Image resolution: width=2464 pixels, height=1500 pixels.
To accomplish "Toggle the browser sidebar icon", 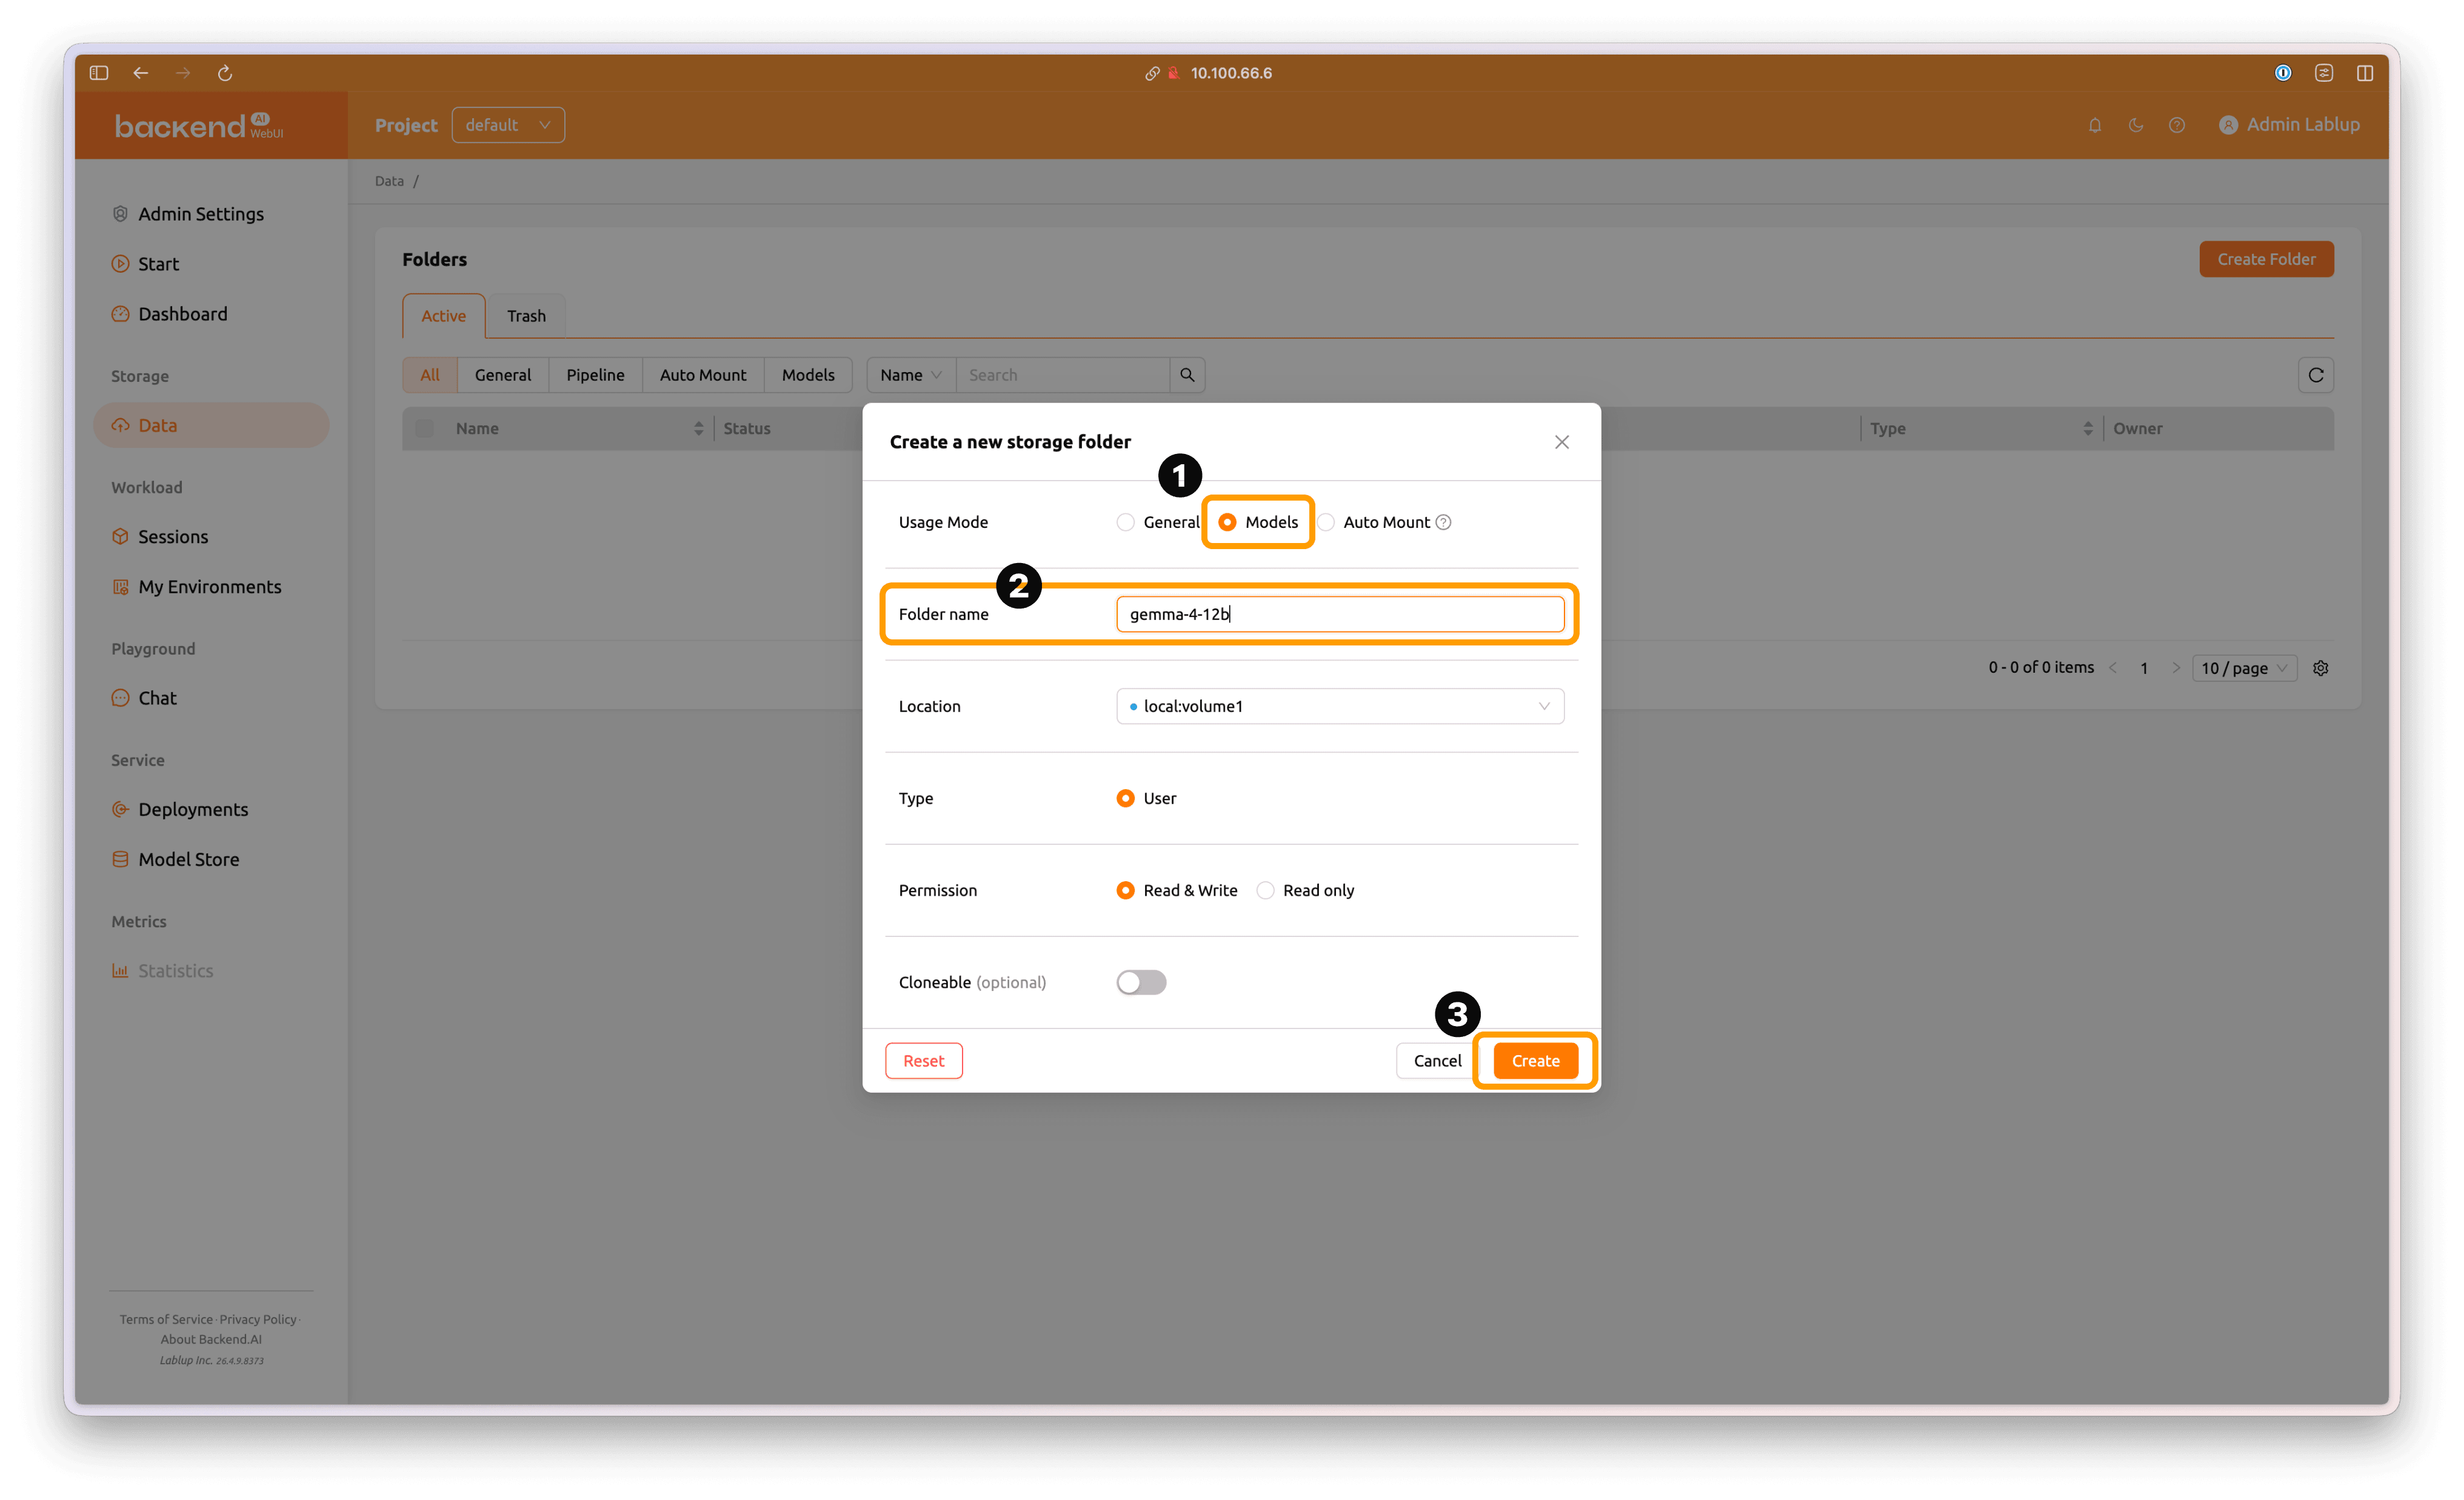I will coord(98,73).
